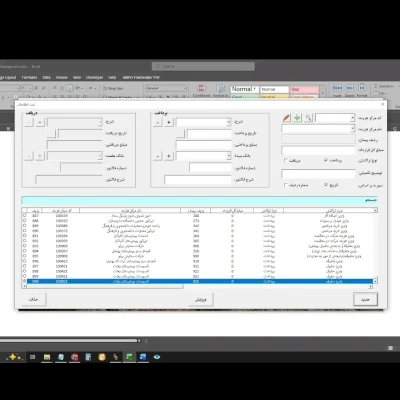400x400 pixels.
Task: Click plus button beside بانک مبدا combo
Action: coord(169,156)
